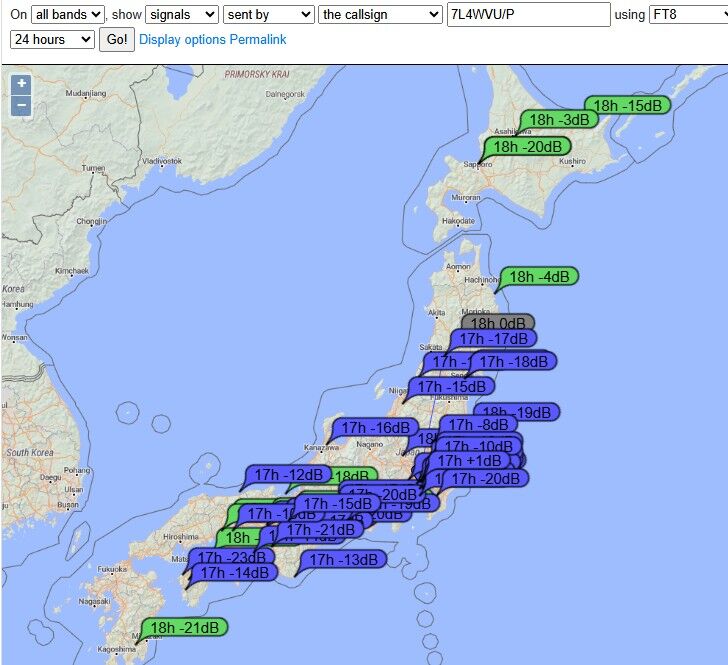Select the green '18h -20dB' marker near Sapporo
Screen dimensions: 728x665
[x=527, y=147]
